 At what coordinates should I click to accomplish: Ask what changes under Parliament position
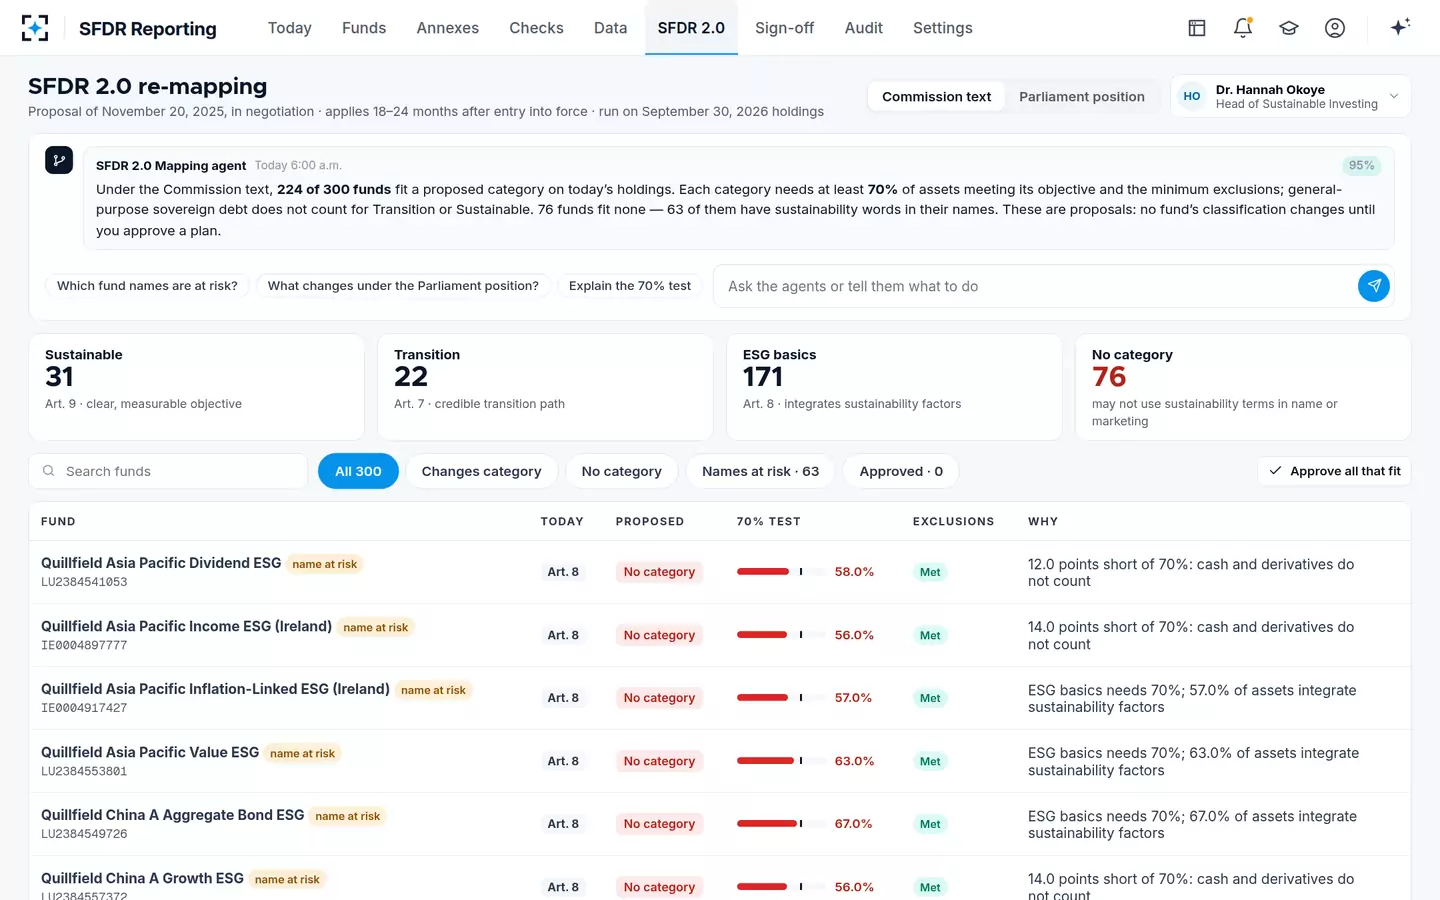403,286
